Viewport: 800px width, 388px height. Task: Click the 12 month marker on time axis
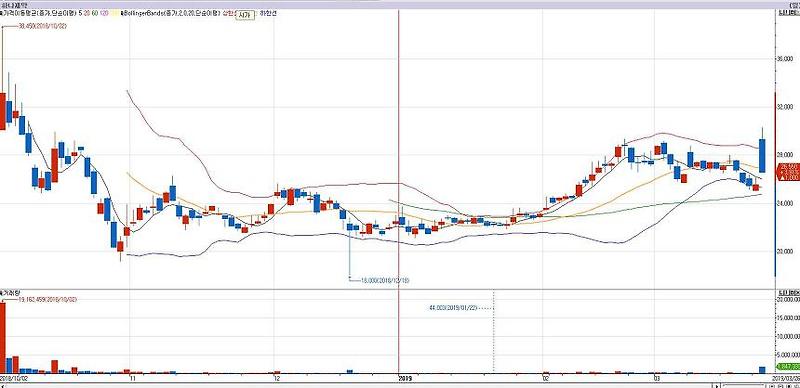pos(277,378)
